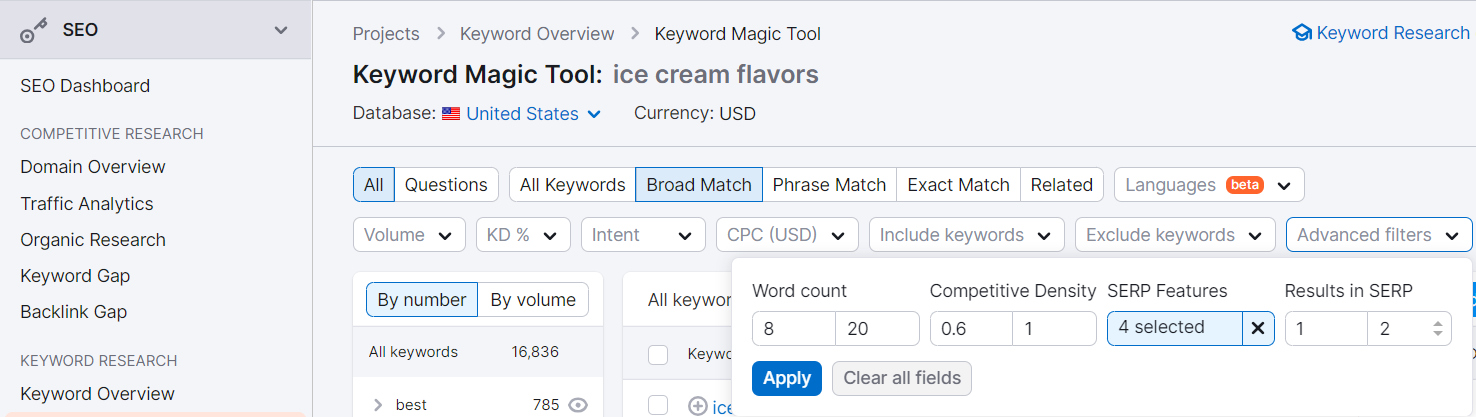1476x417 pixels.
Task: Click the Keyword Research graduation cap icon
Action: (1302, 34)
